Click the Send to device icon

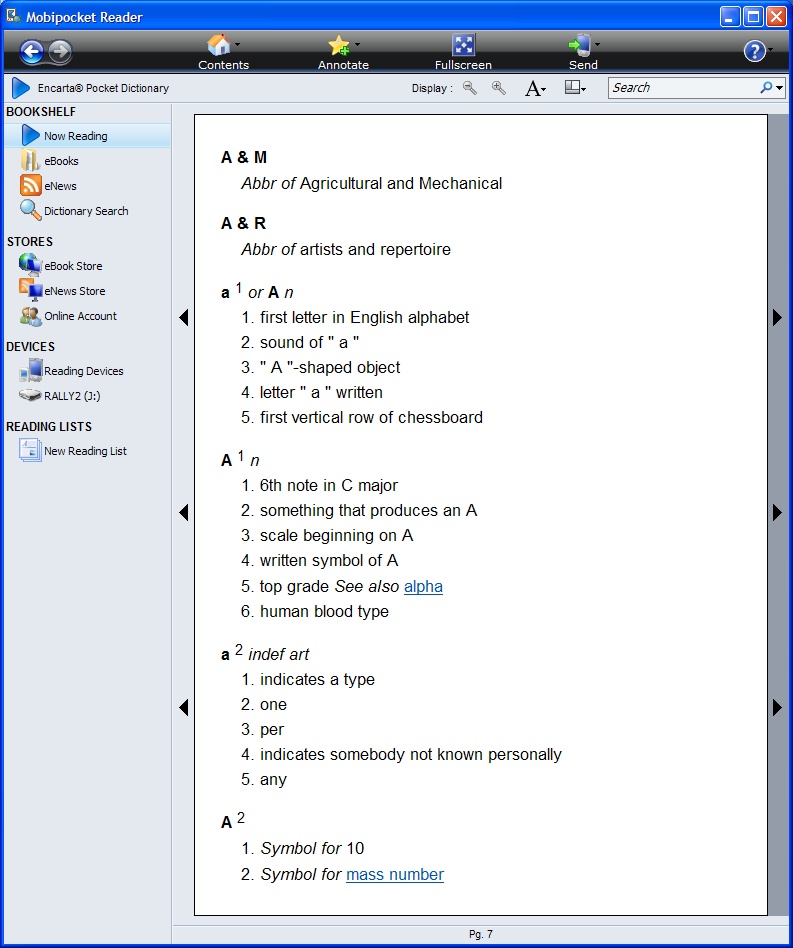pos(580,45)
